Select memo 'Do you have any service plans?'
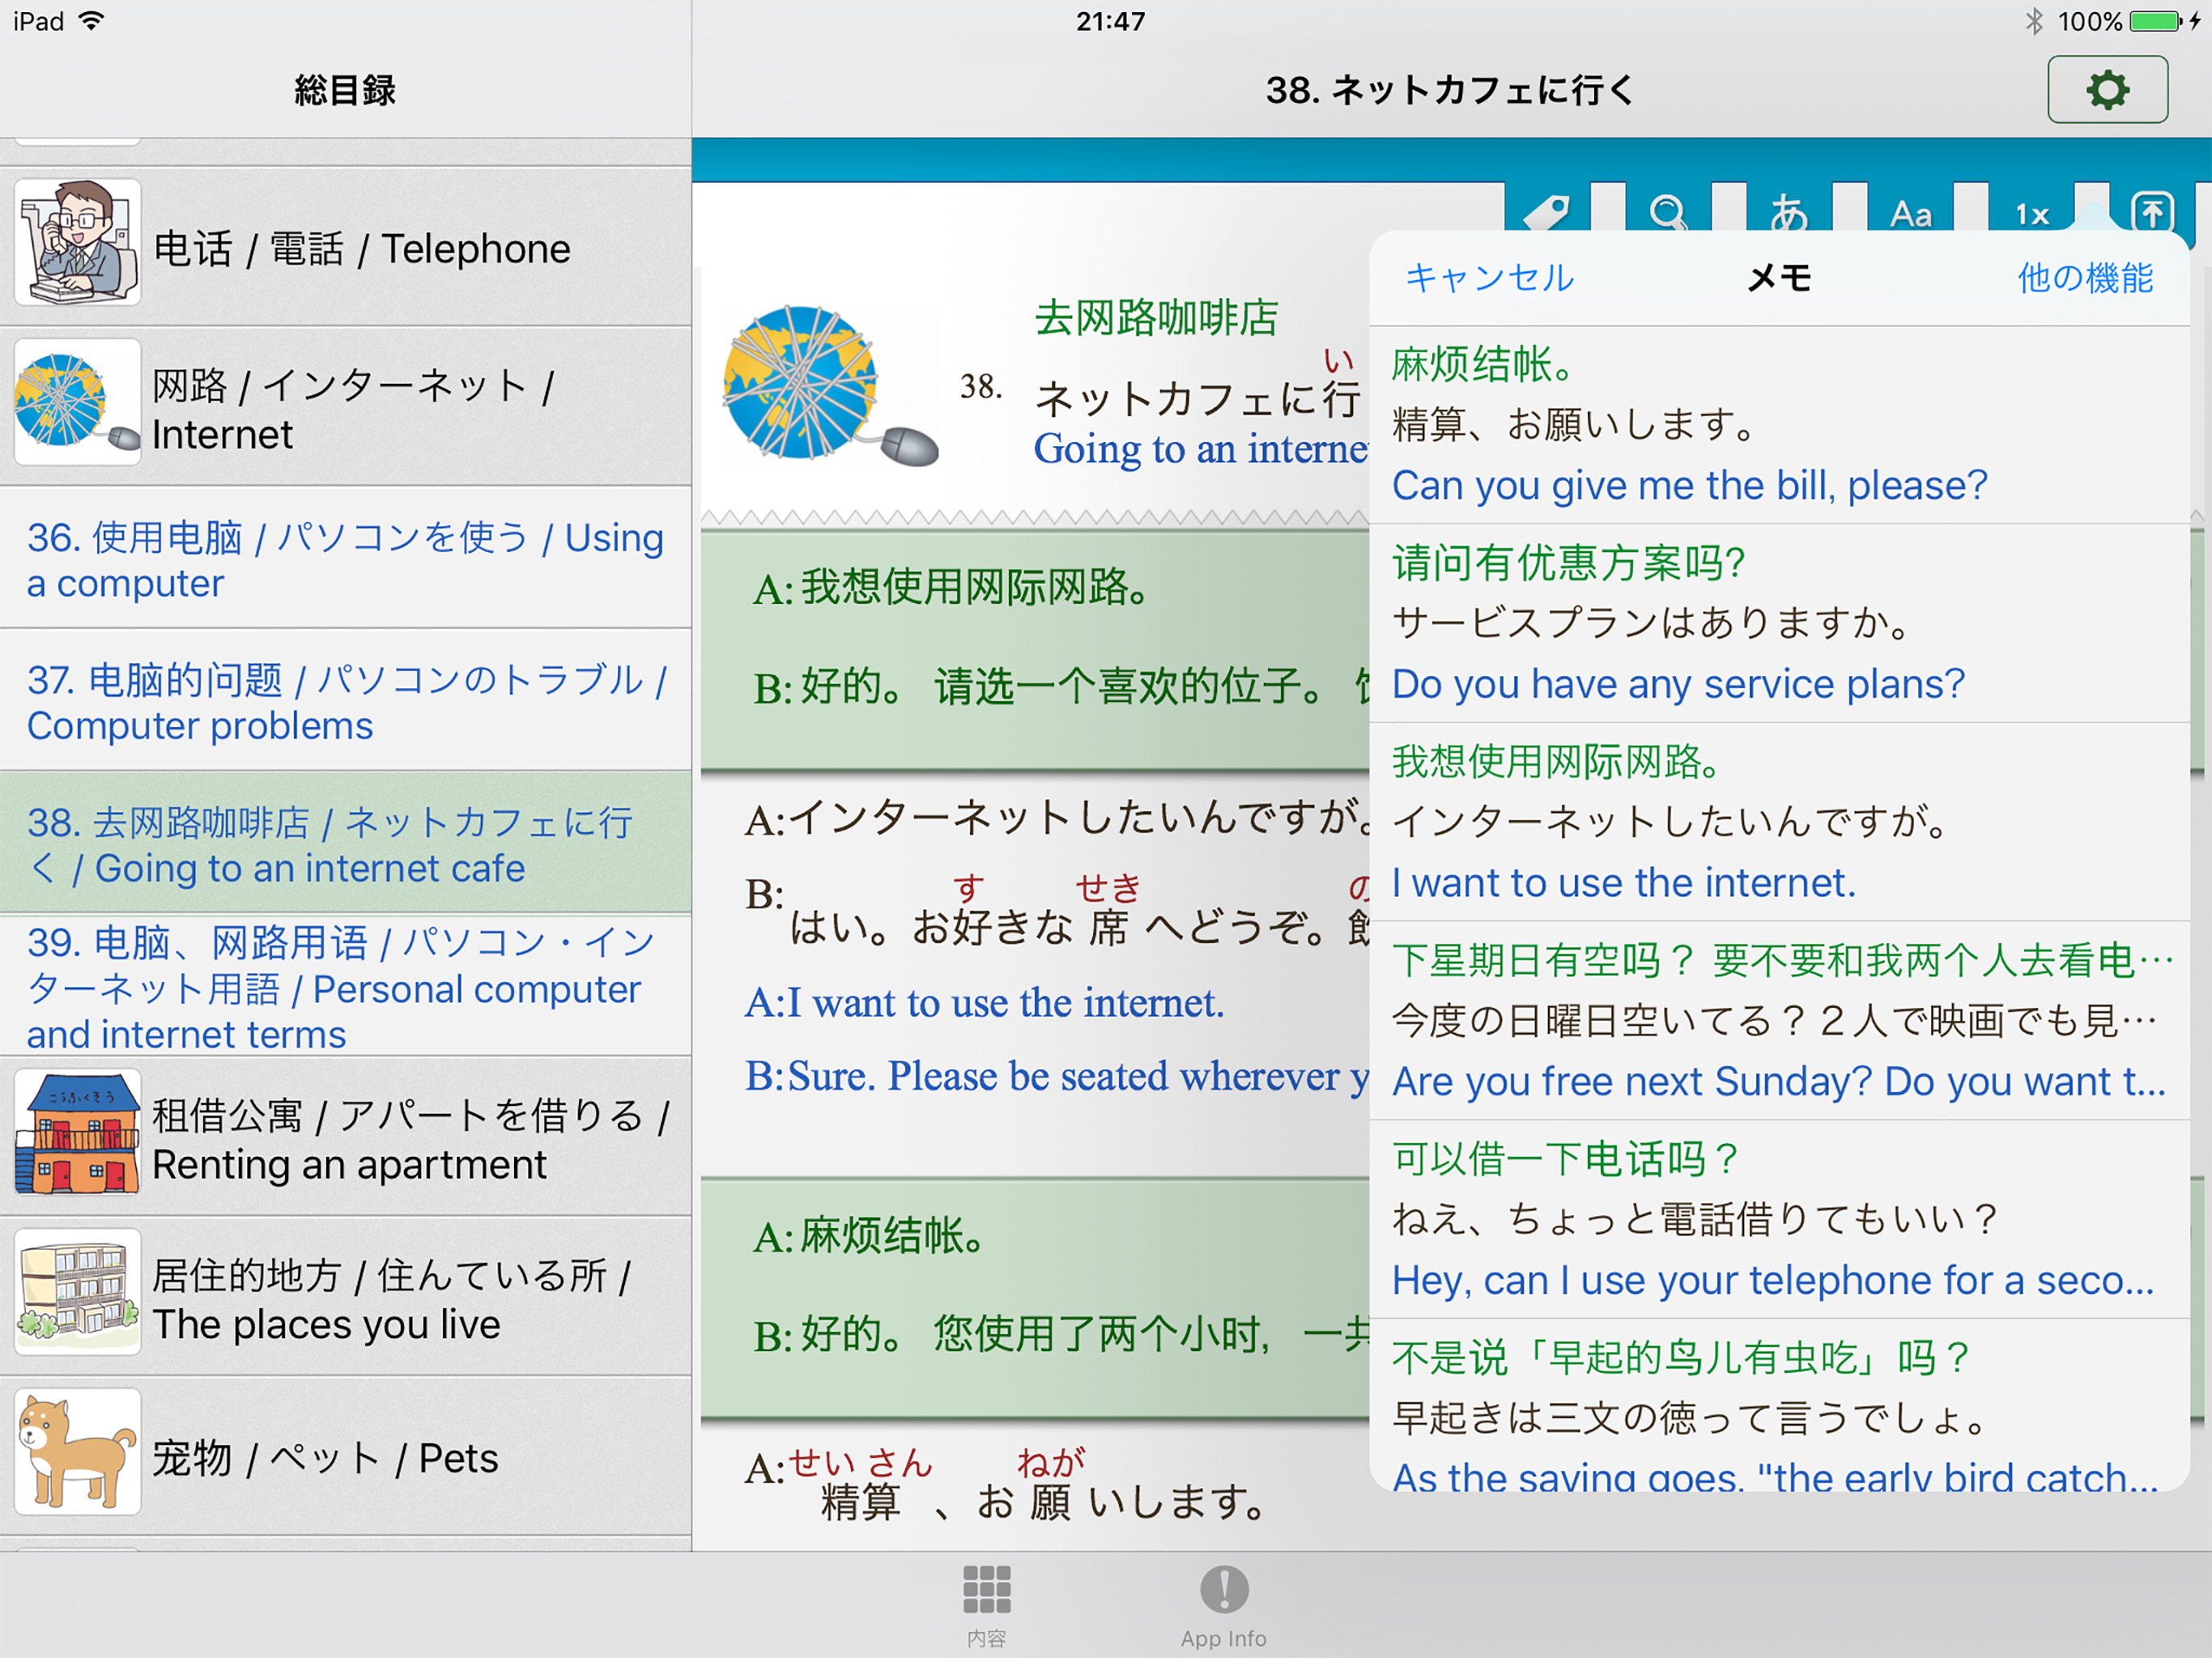The height and width of the screenshot is (1658, 2212). pos(1778,623)
